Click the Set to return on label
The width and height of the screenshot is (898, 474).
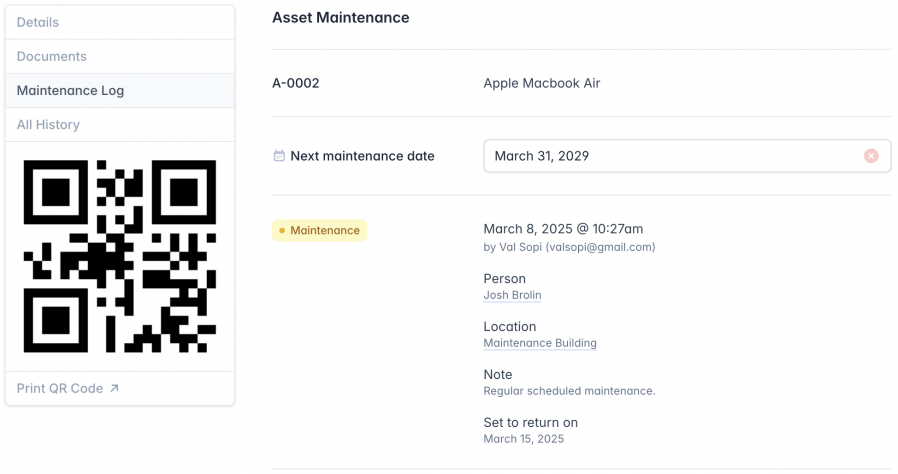click(530, 422)
